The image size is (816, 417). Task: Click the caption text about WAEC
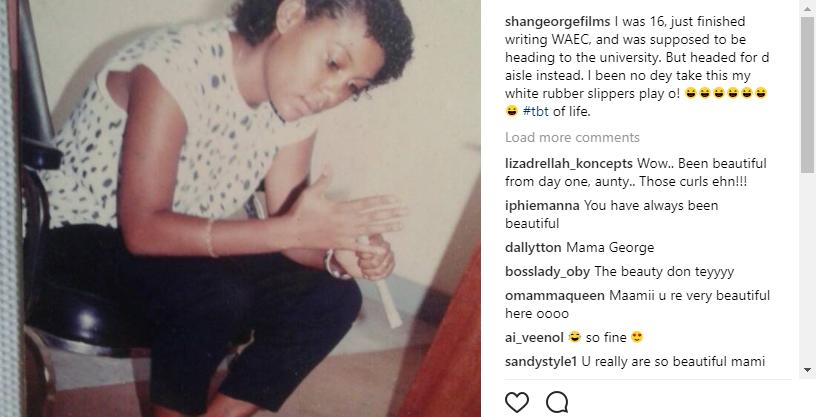[x=637, y=67]
